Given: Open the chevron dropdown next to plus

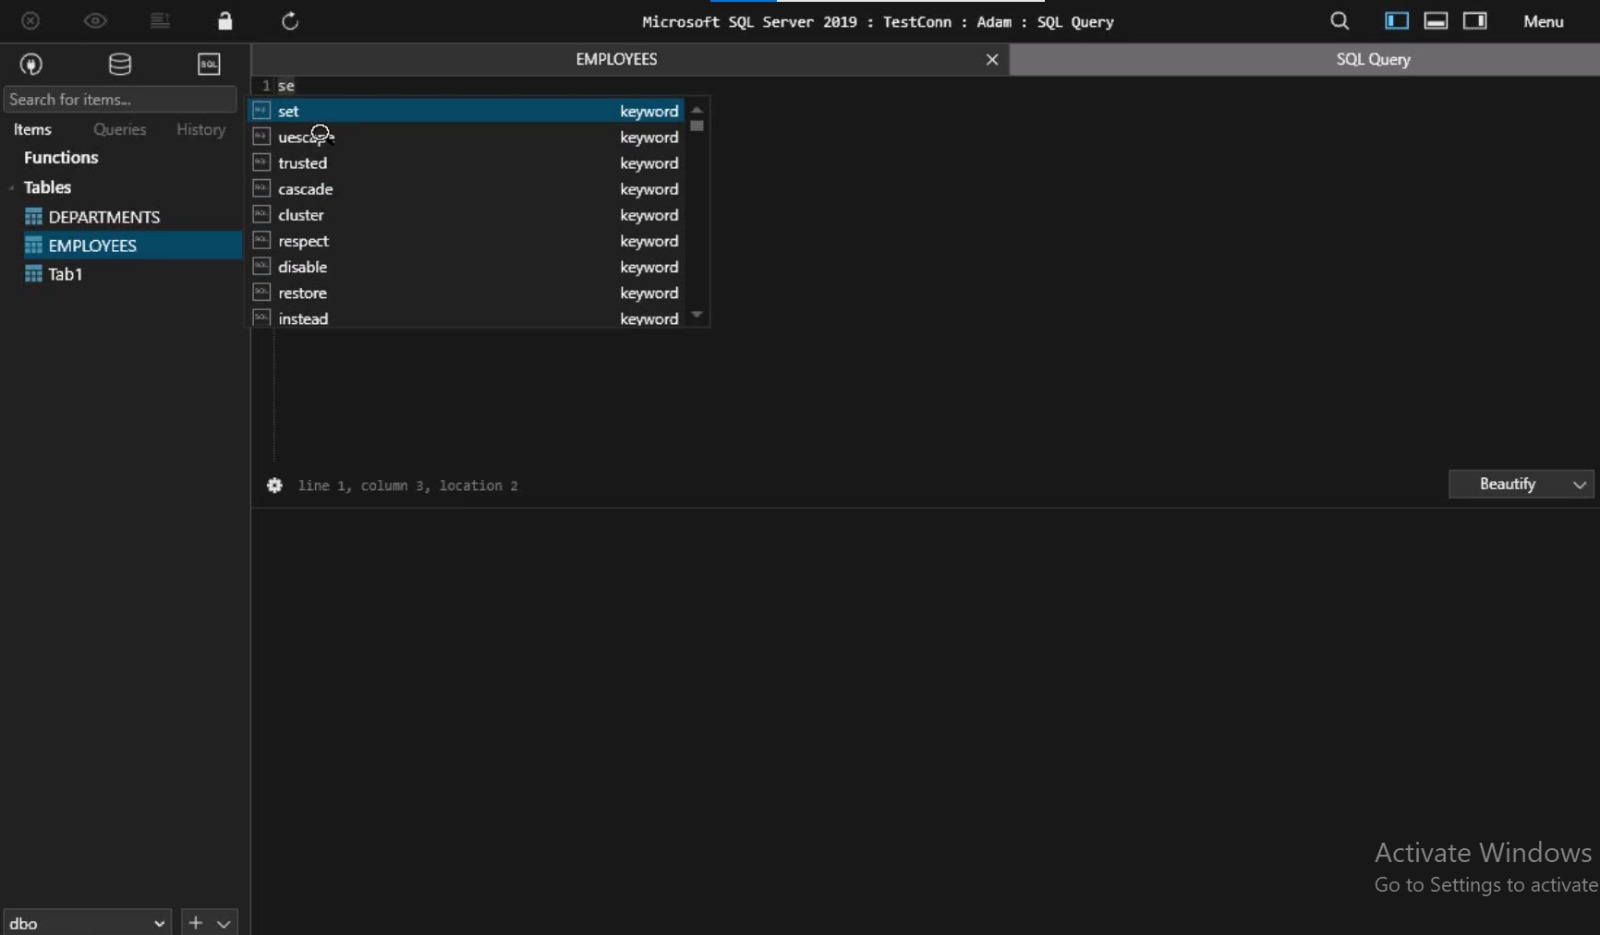Looking at the screenshot, I should 224,923.
